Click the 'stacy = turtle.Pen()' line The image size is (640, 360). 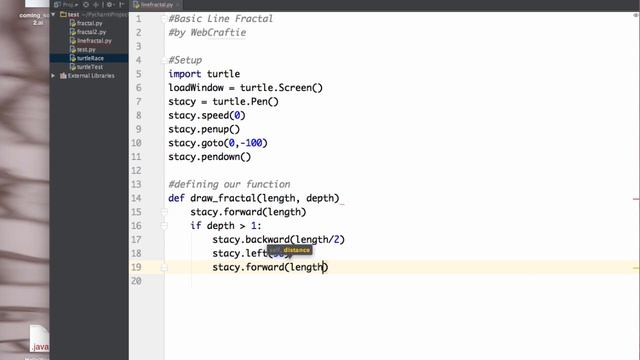(223, 102)
